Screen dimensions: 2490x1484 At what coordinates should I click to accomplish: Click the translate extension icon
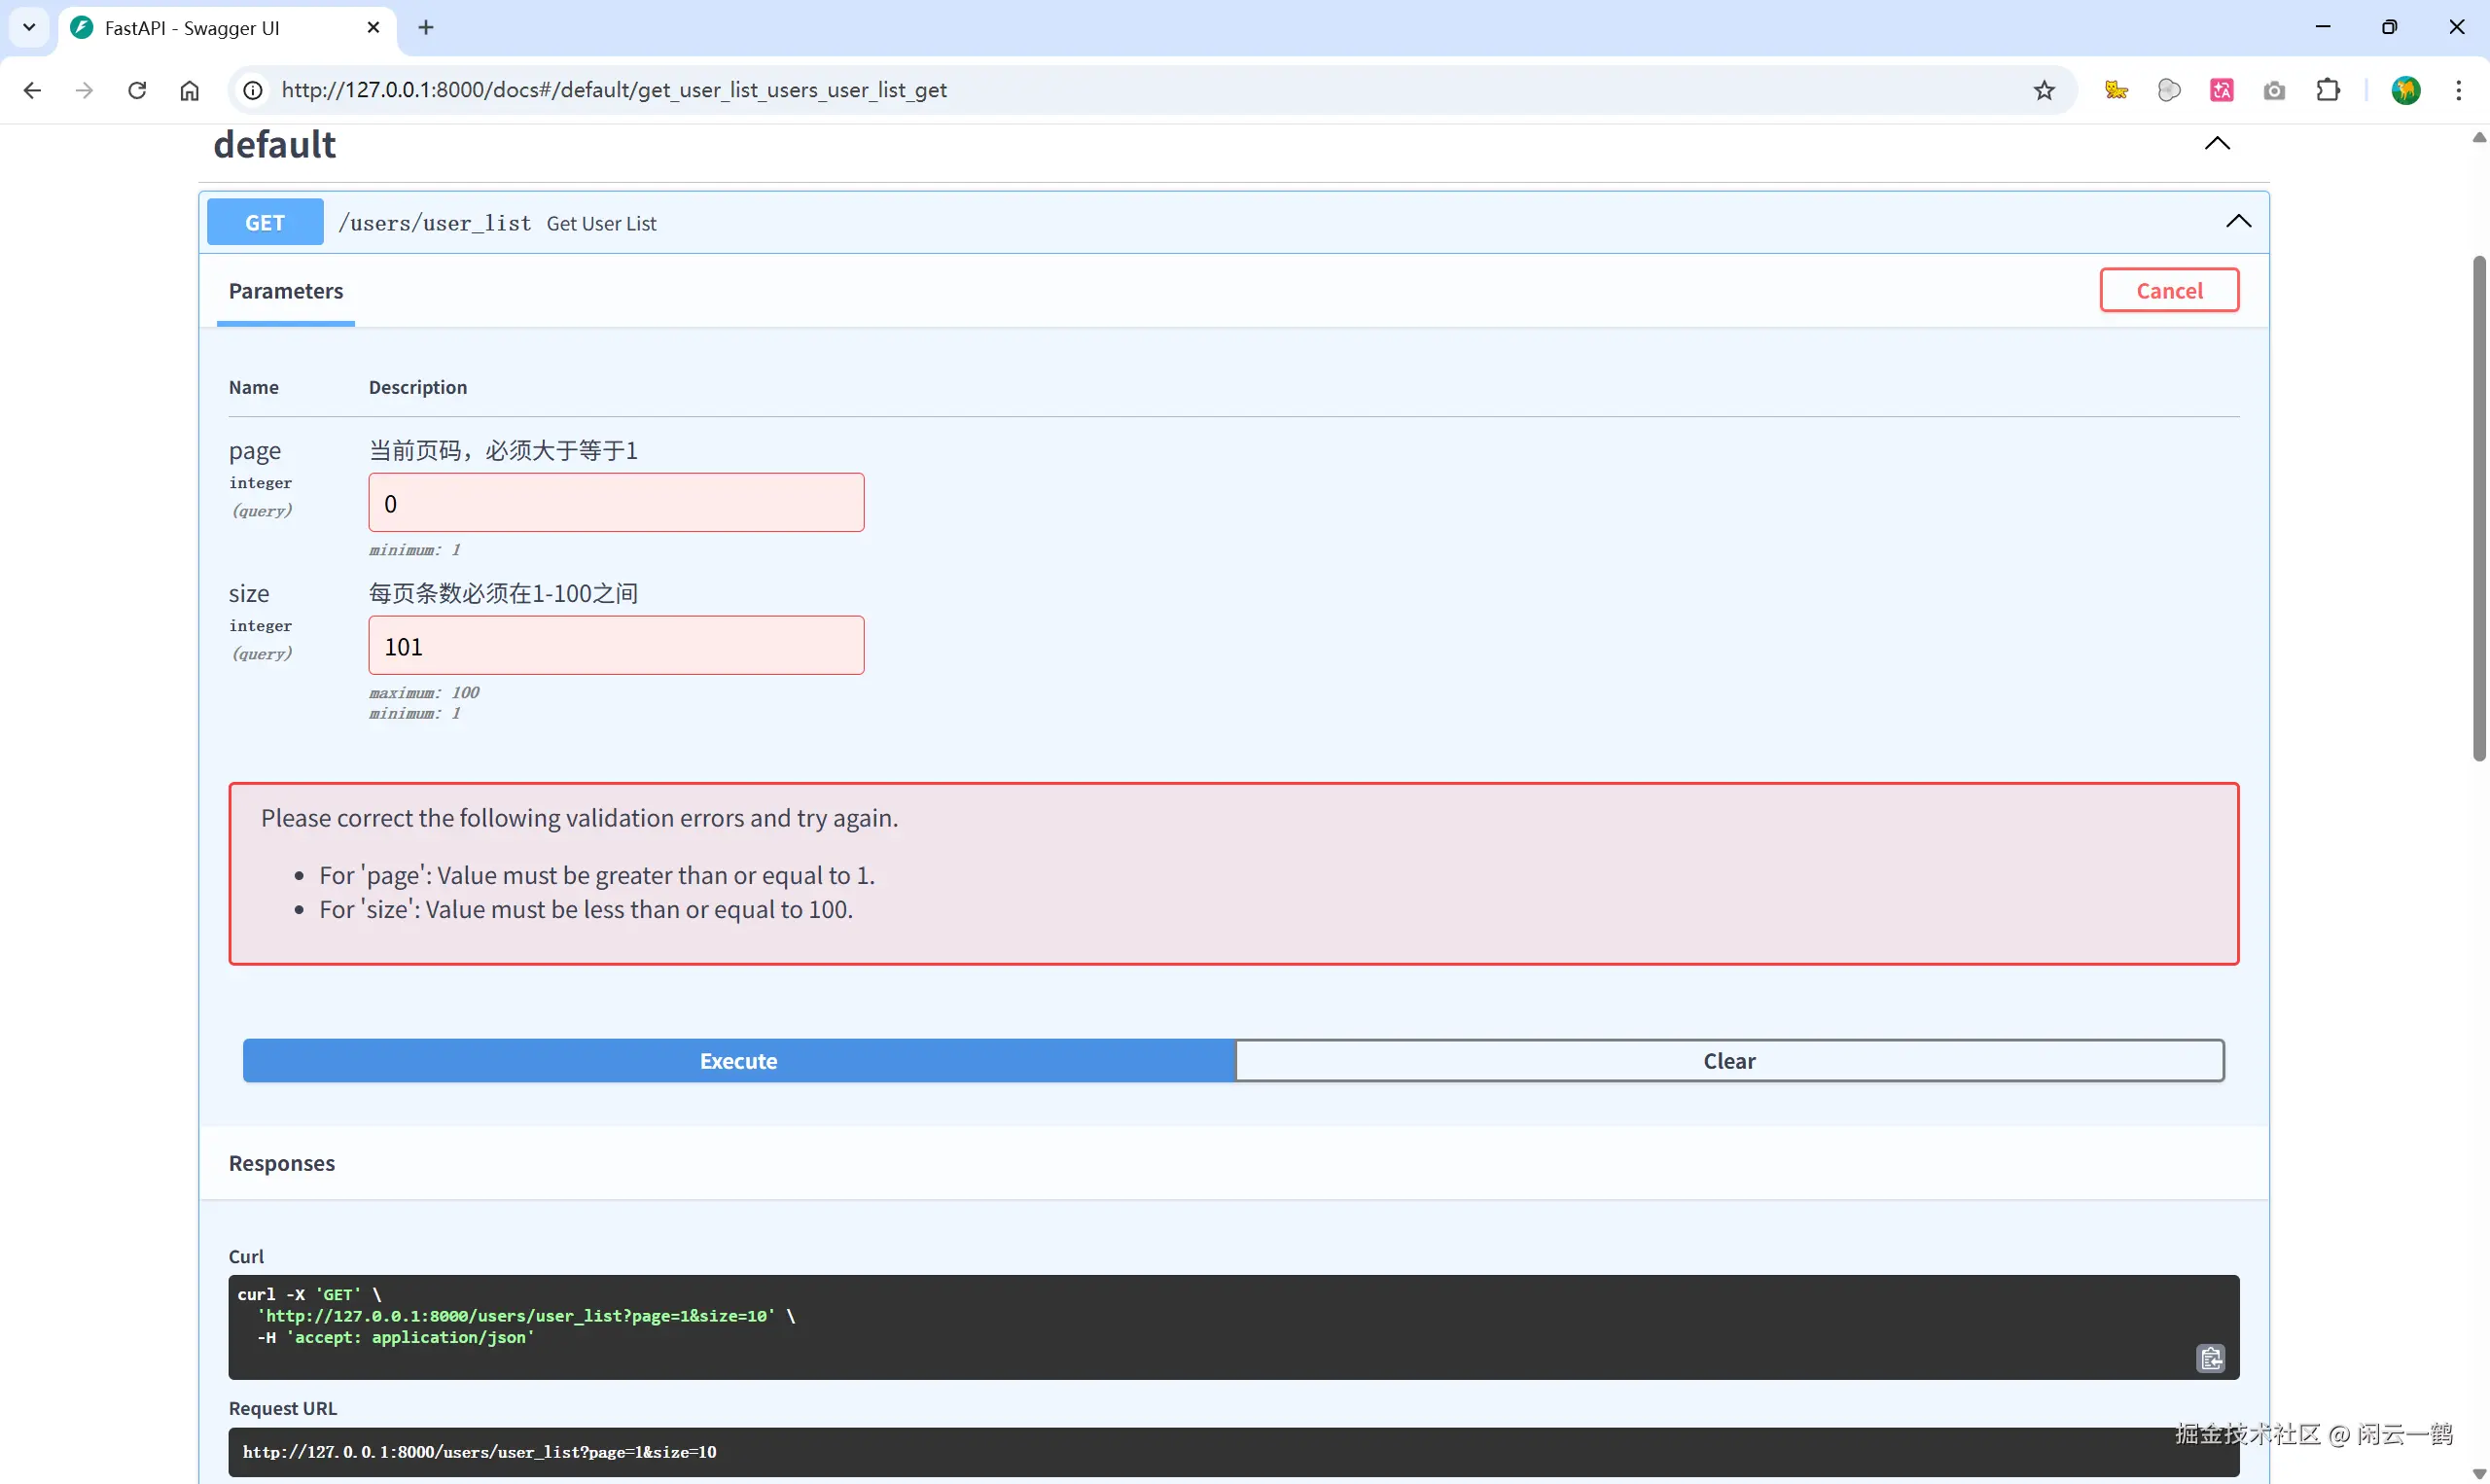point(2221,90)
